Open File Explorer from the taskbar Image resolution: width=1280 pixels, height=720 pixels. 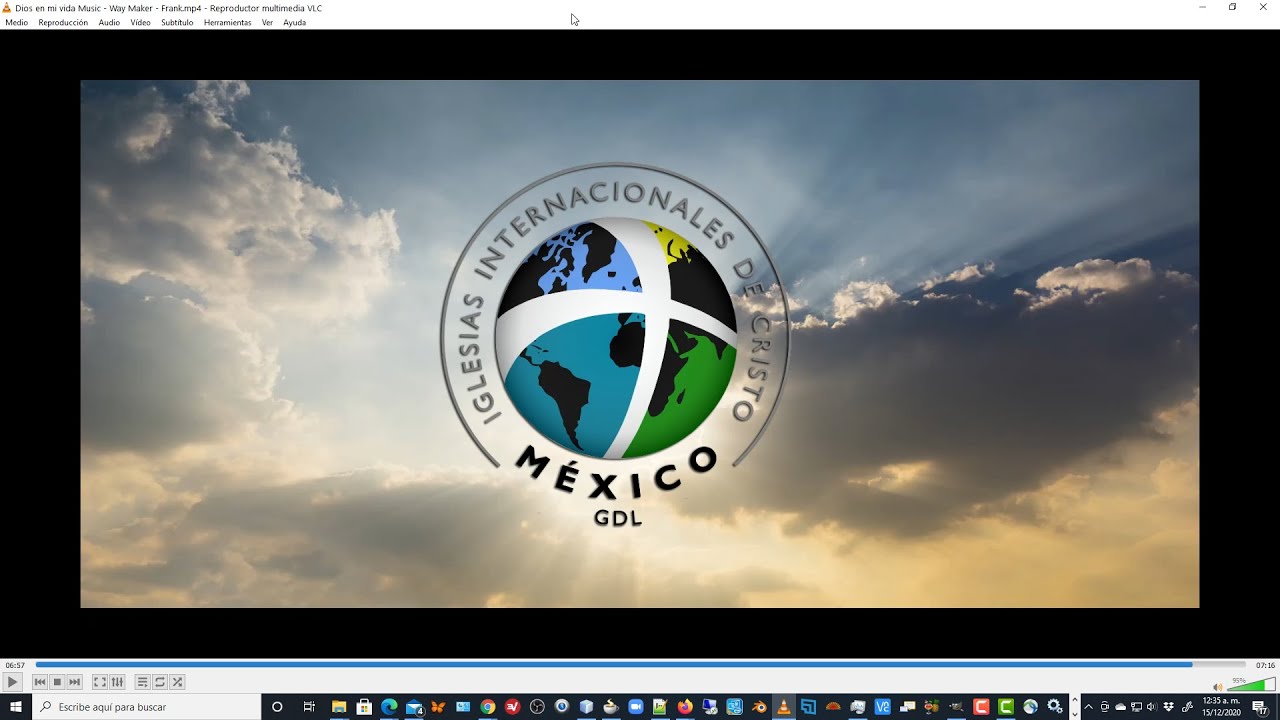click(x=339, y=707)
